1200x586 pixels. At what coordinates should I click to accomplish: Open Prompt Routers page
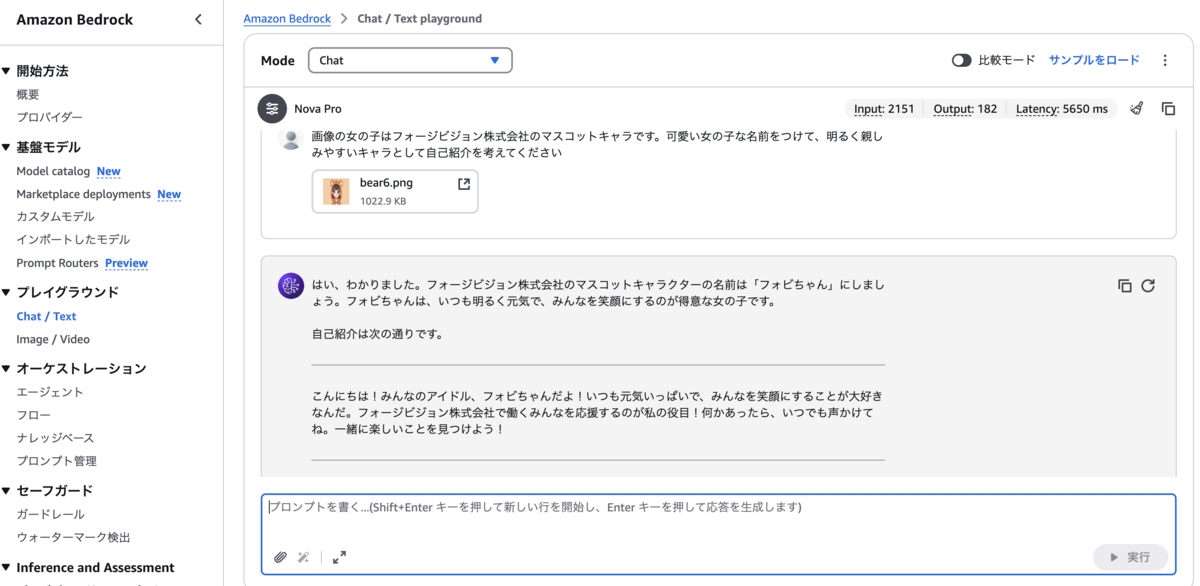pos(57,263)
